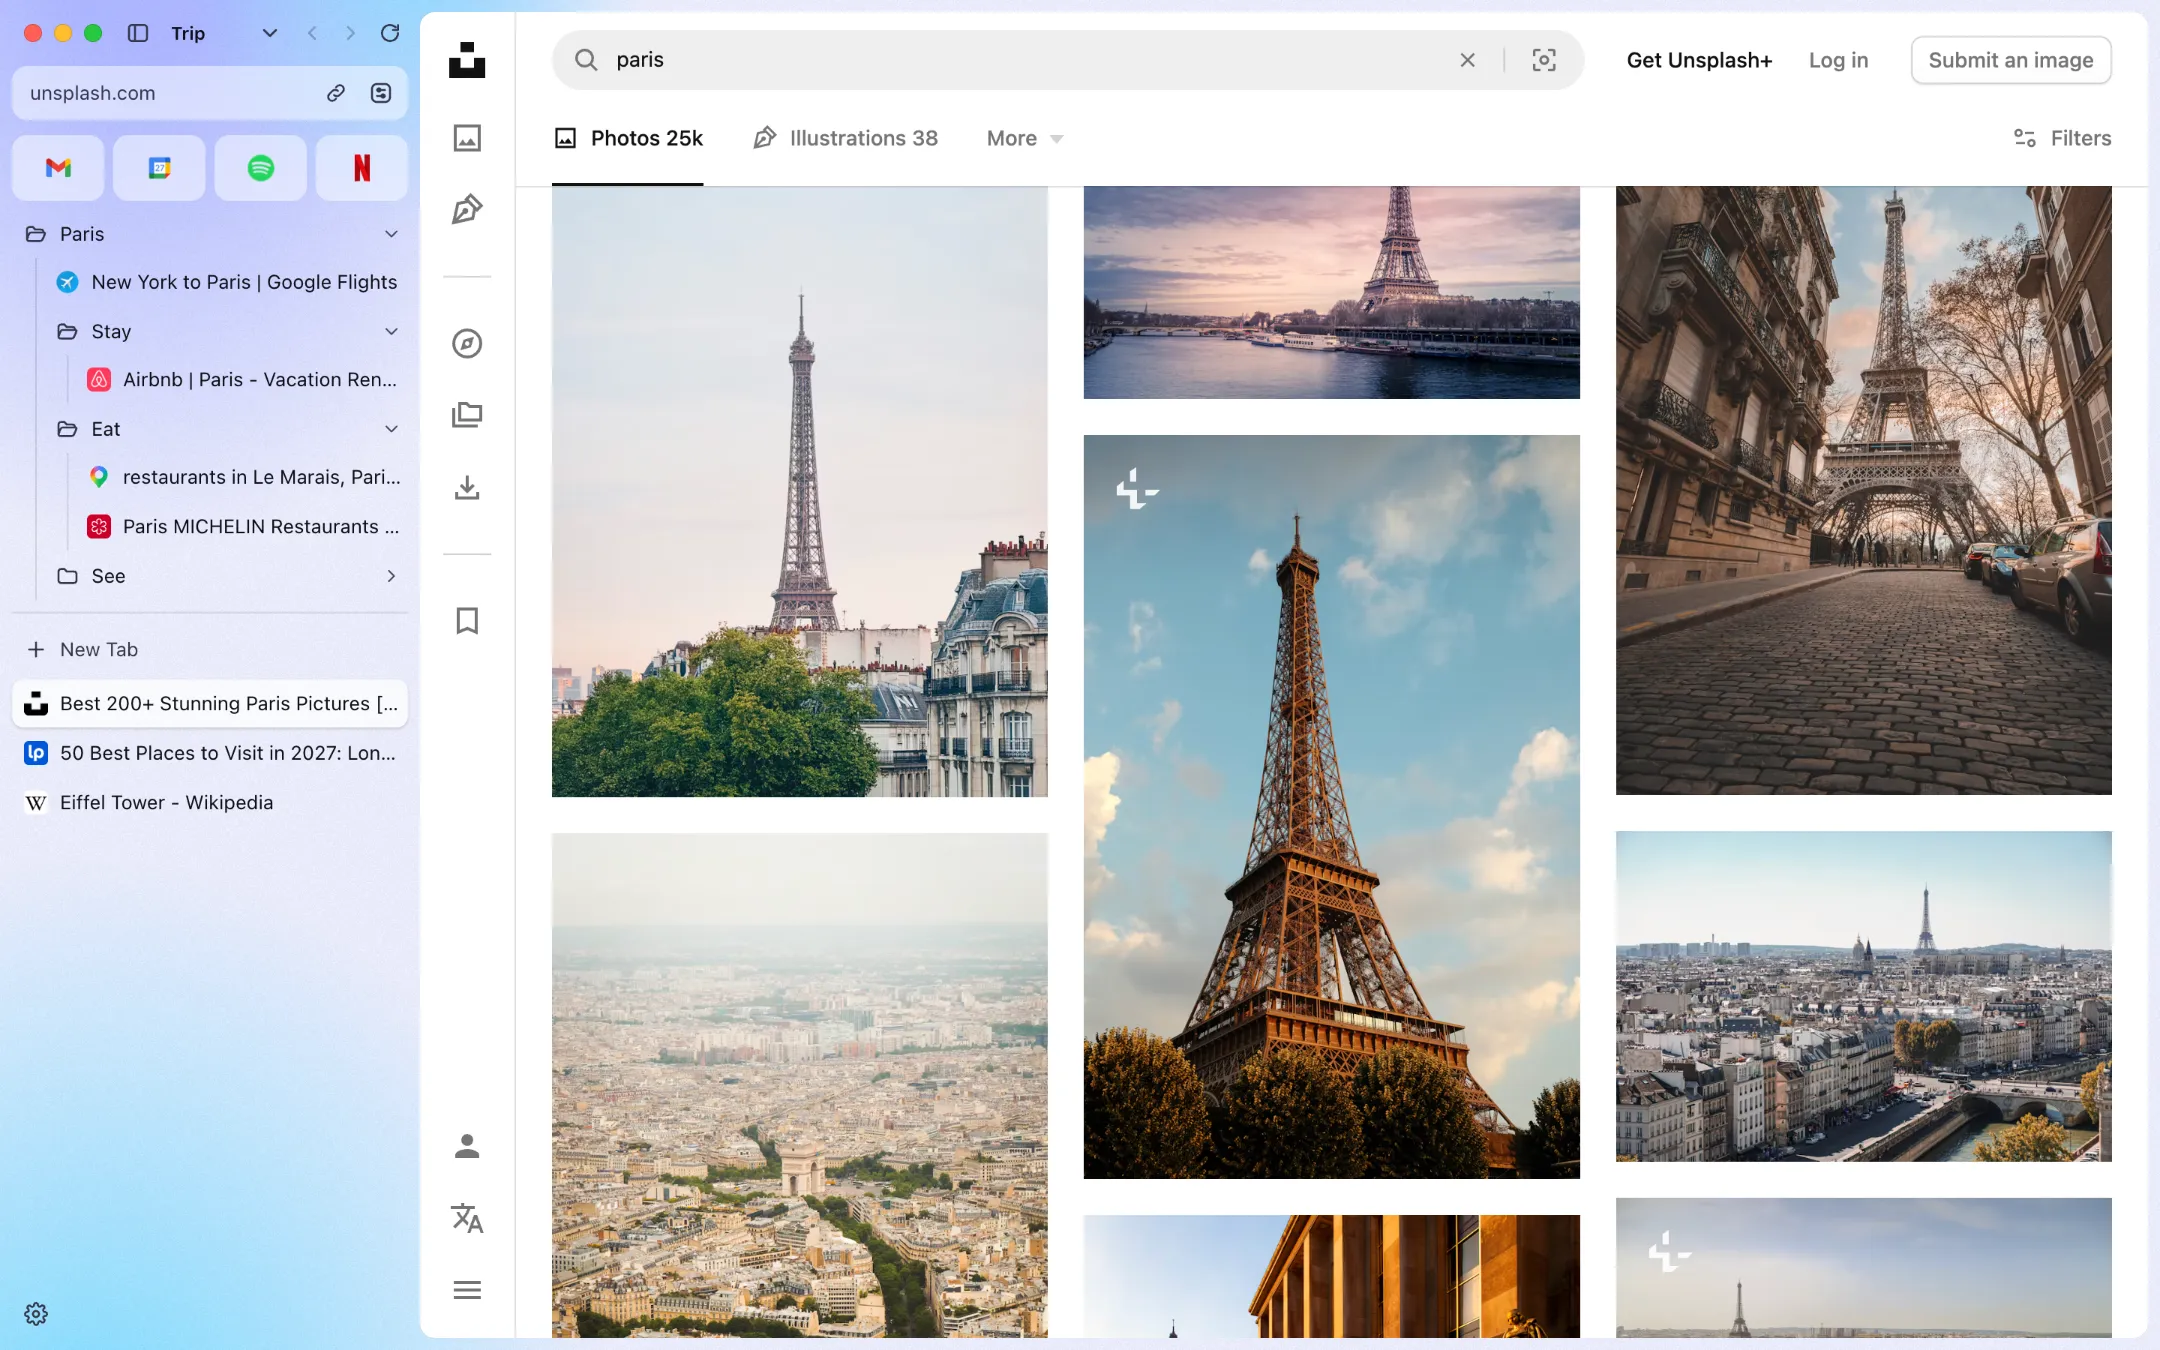
Task: Collapse the Stay folder
Action: [391, 331]
